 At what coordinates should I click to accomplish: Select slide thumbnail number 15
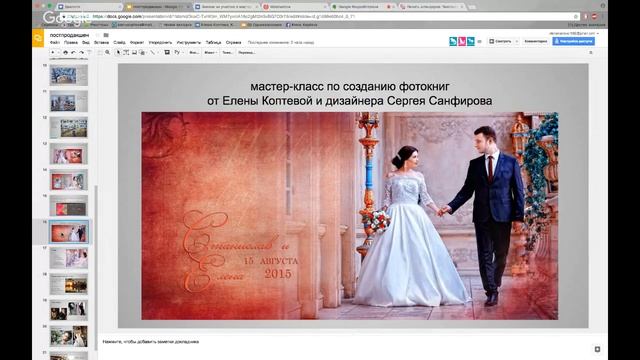(69, 206)
